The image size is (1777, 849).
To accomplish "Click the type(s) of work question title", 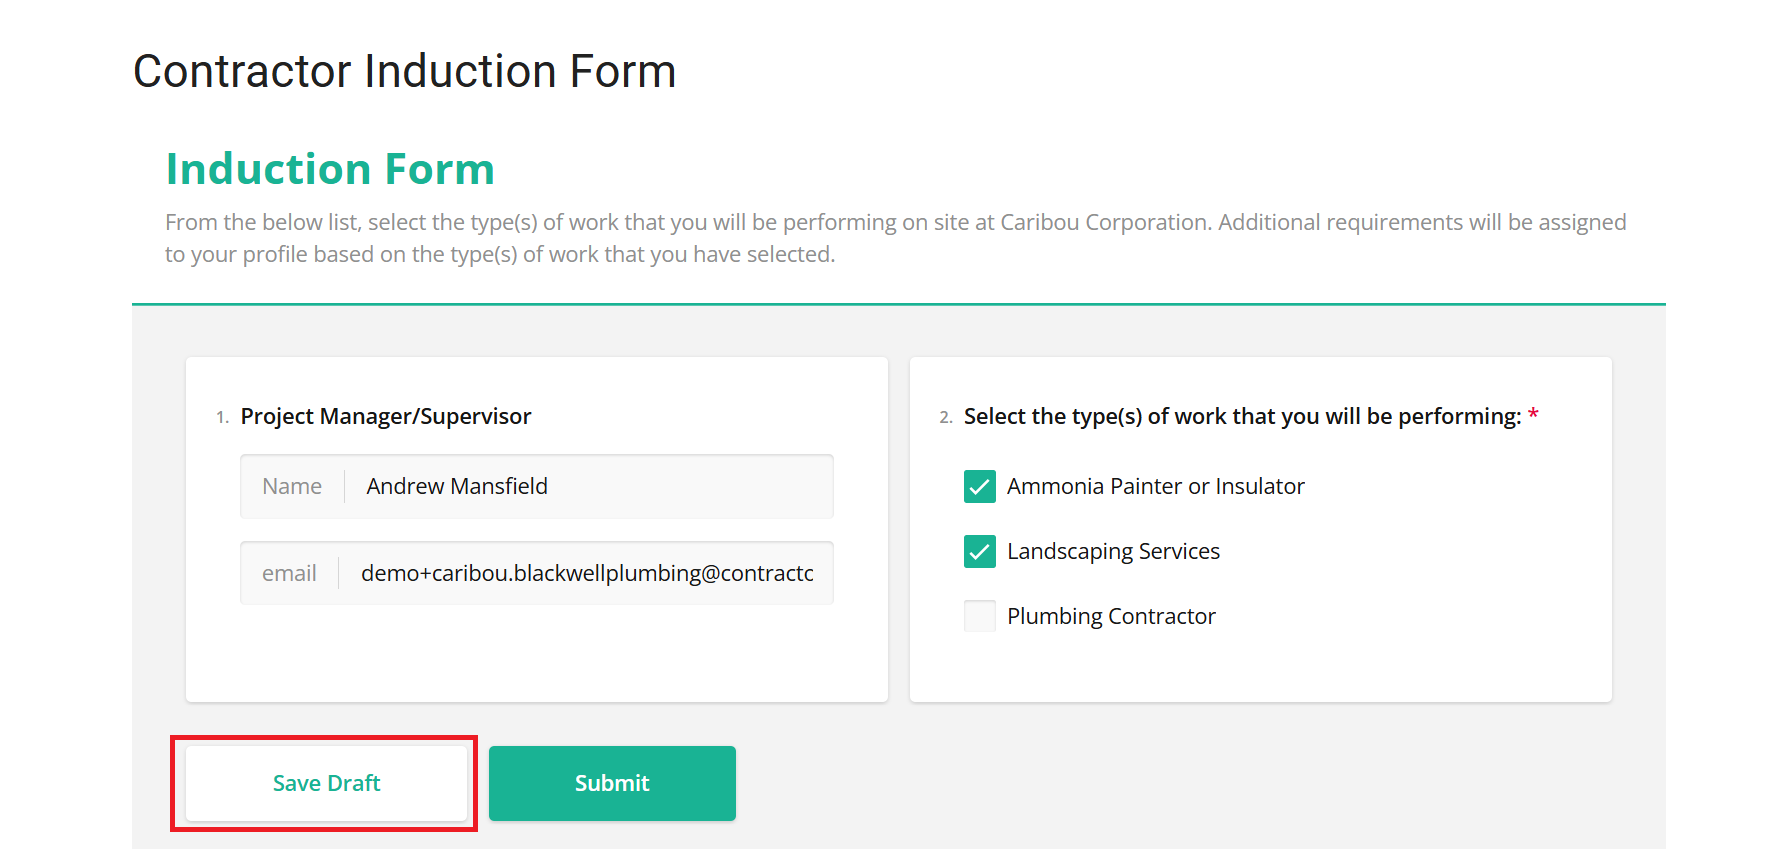I will coord(1242,416).
